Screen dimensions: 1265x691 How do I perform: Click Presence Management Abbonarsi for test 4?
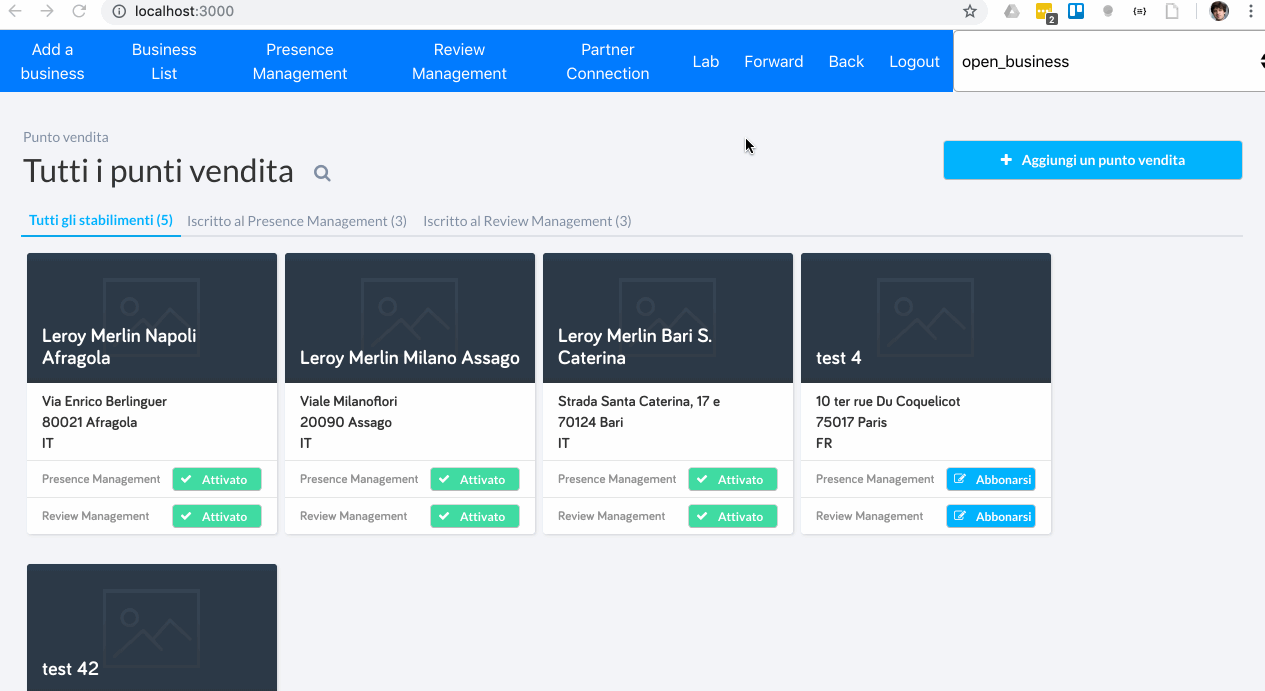(991, 479)
